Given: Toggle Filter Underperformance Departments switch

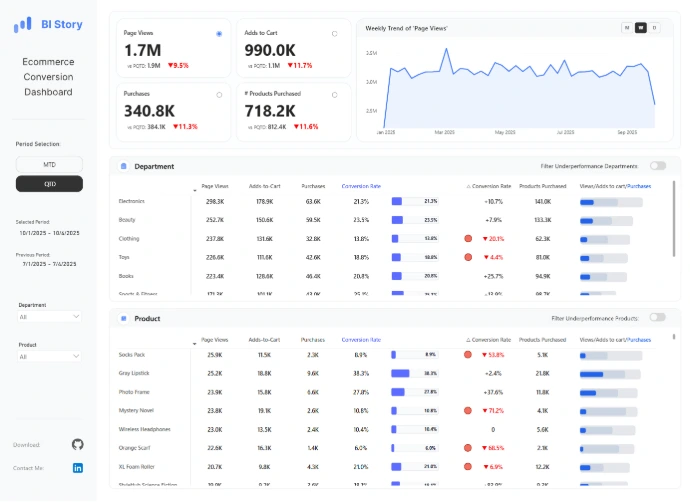Looking at the screenshot, I should [x=657, y=166].
